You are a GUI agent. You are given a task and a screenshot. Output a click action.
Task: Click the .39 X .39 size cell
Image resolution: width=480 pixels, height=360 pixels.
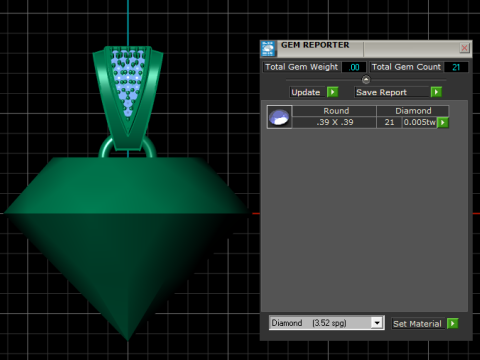(335, 122)
